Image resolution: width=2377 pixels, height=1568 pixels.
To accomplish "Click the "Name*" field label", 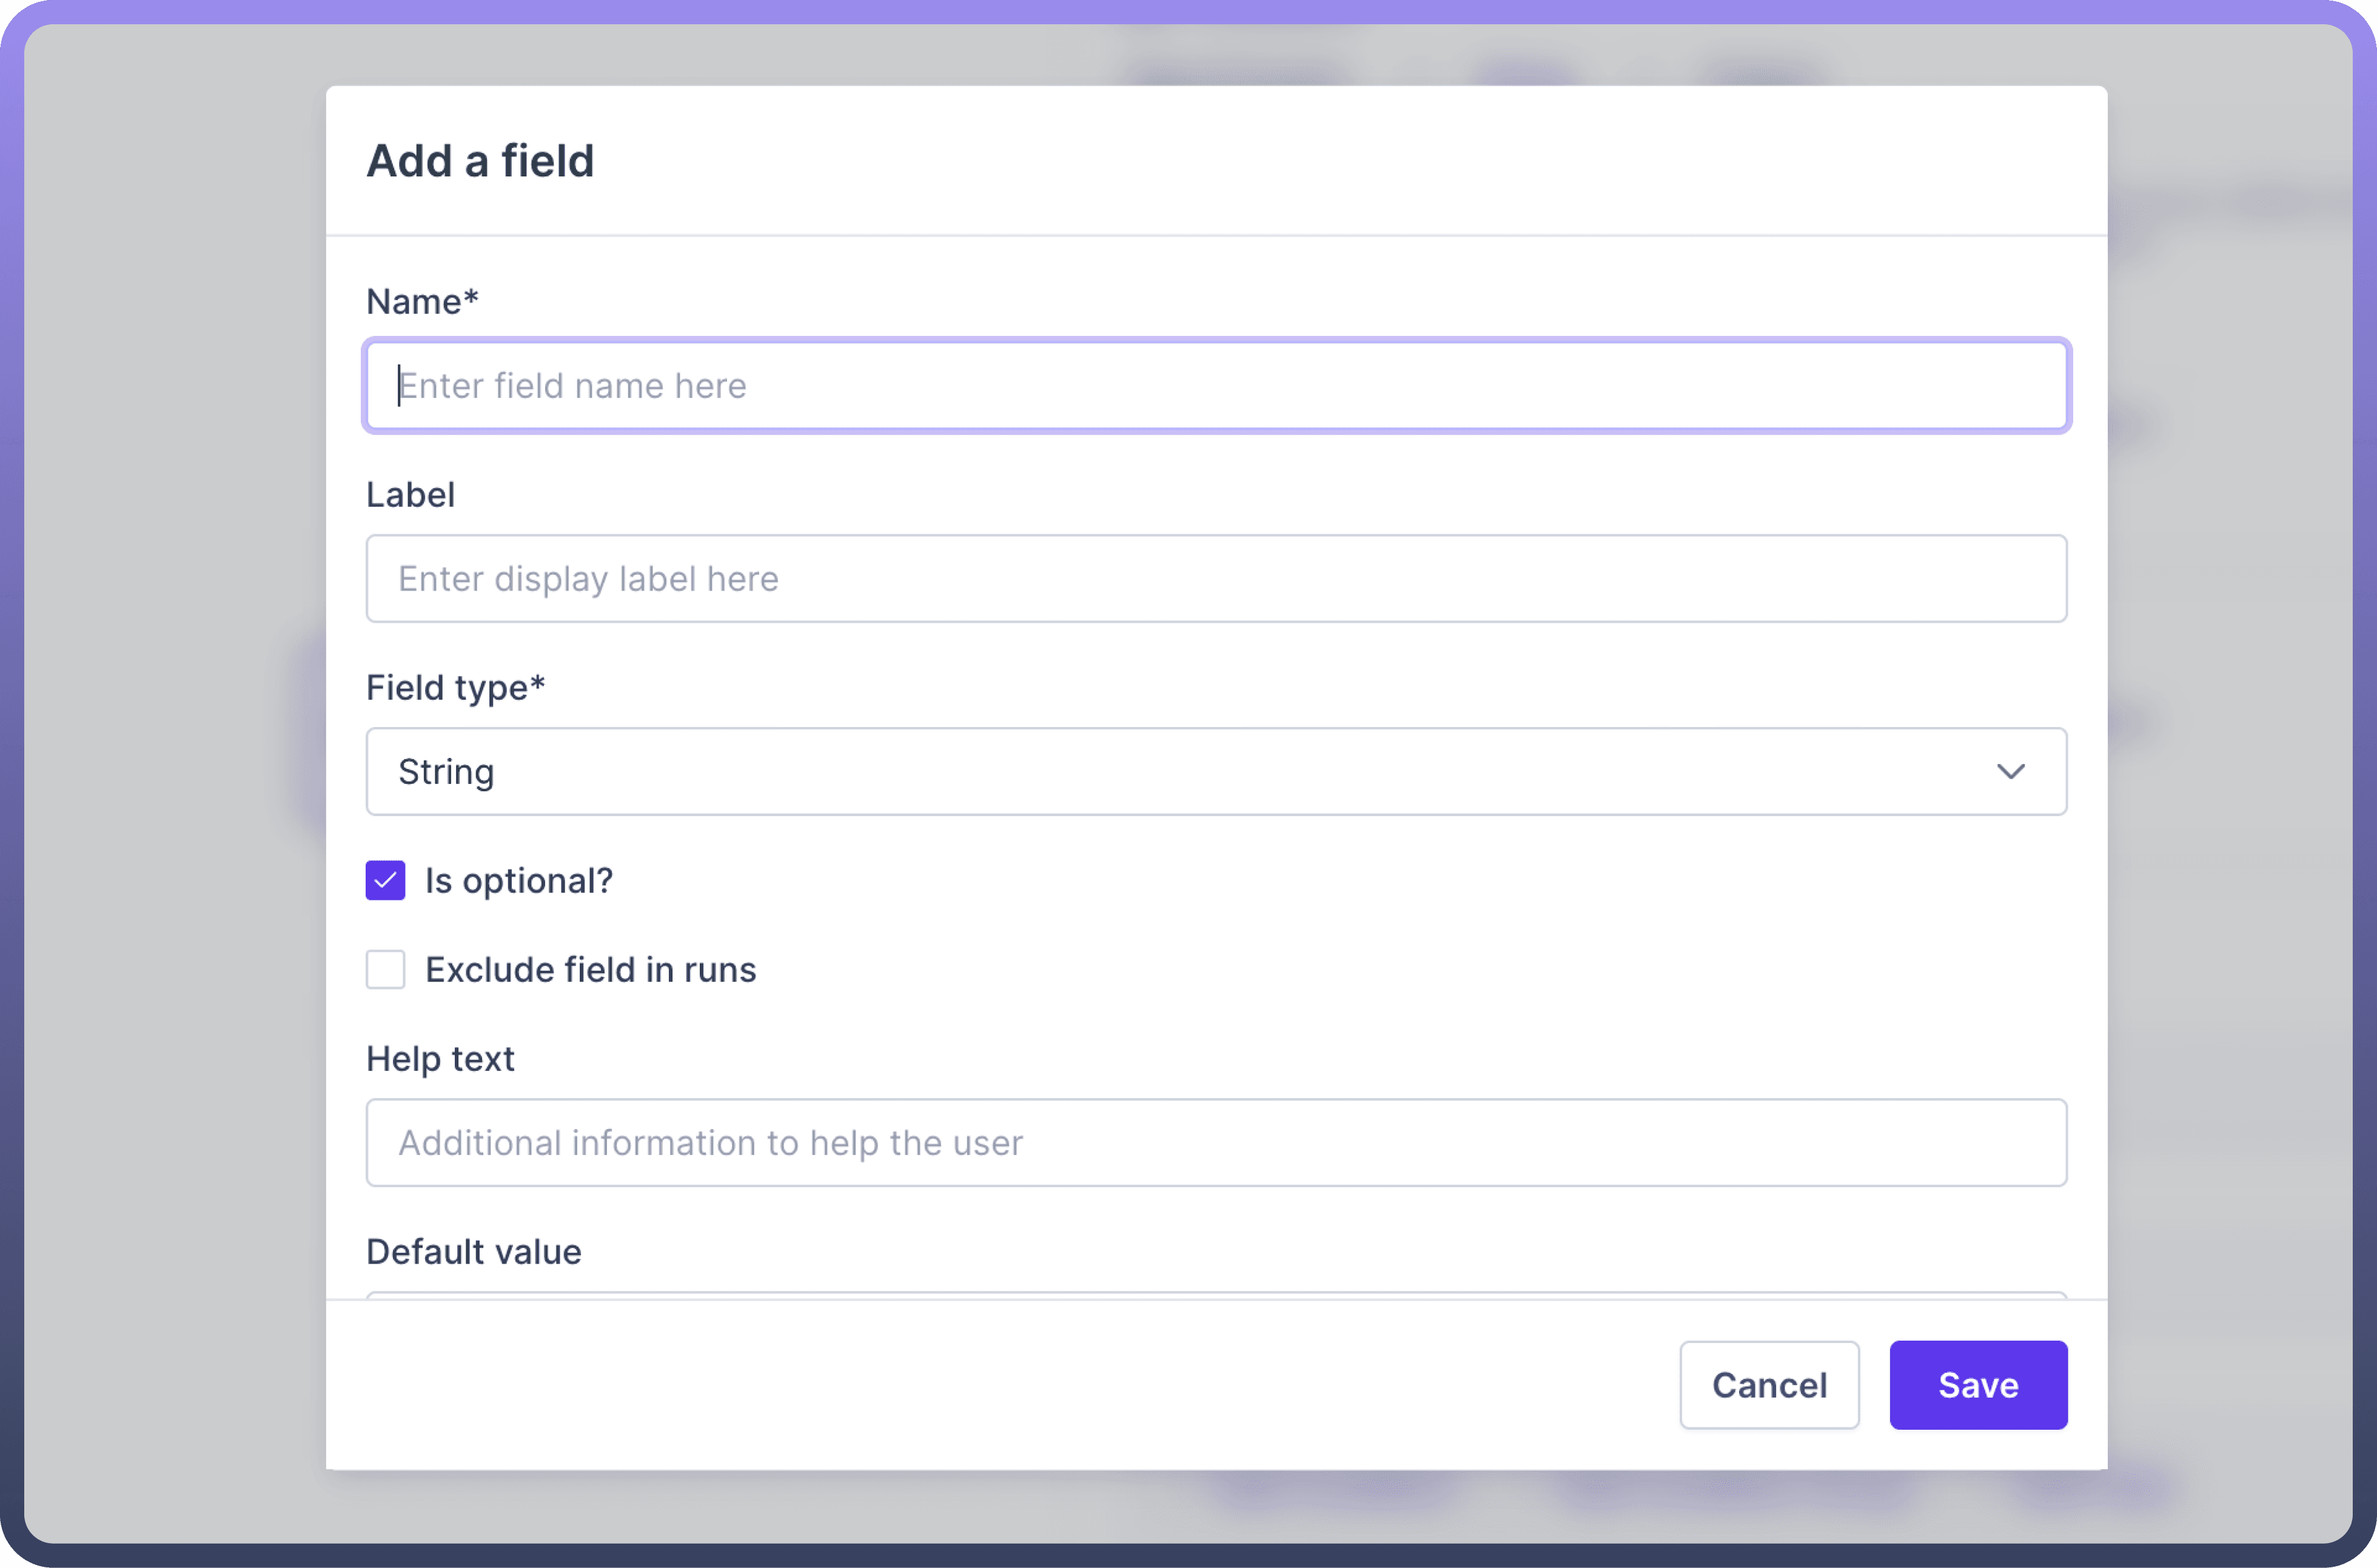I will (422, 302).
